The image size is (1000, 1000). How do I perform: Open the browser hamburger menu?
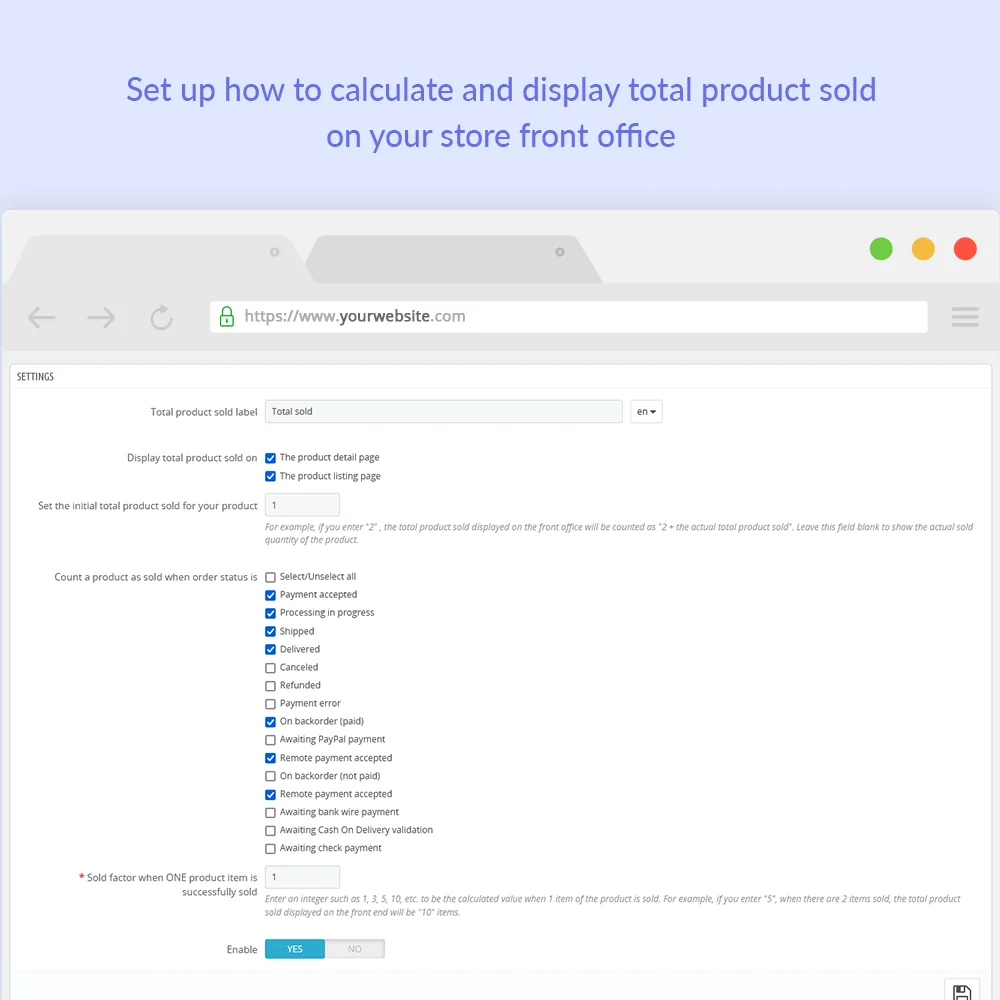pos(965,317)
